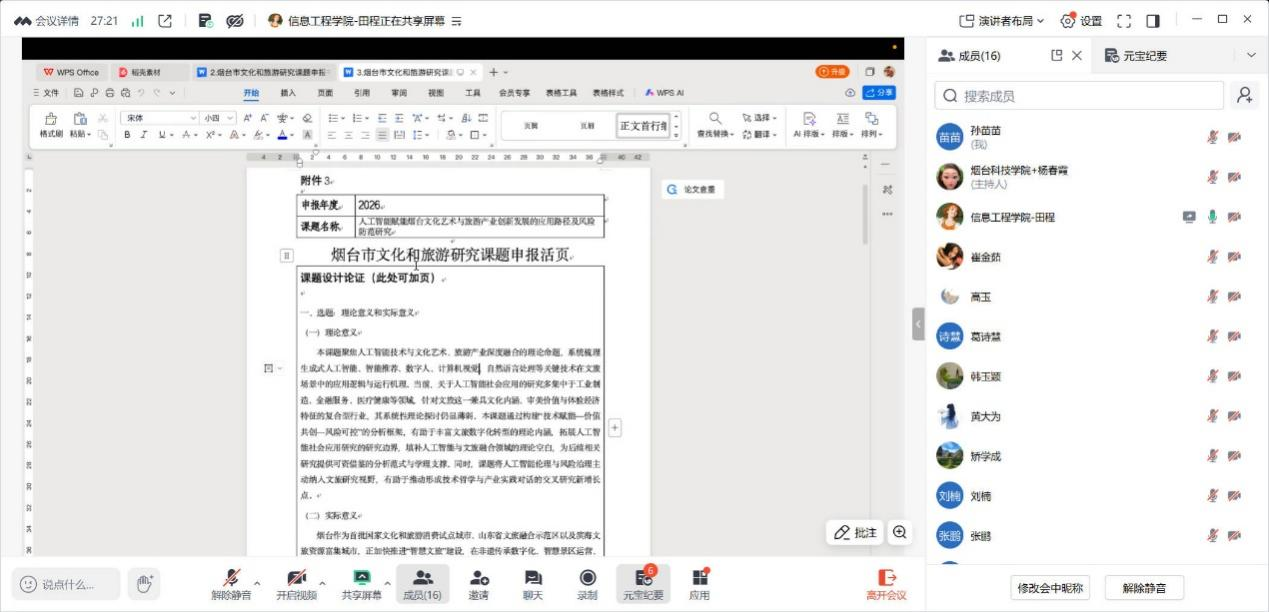Select the 插入 ribbon tab

(288, 93)
